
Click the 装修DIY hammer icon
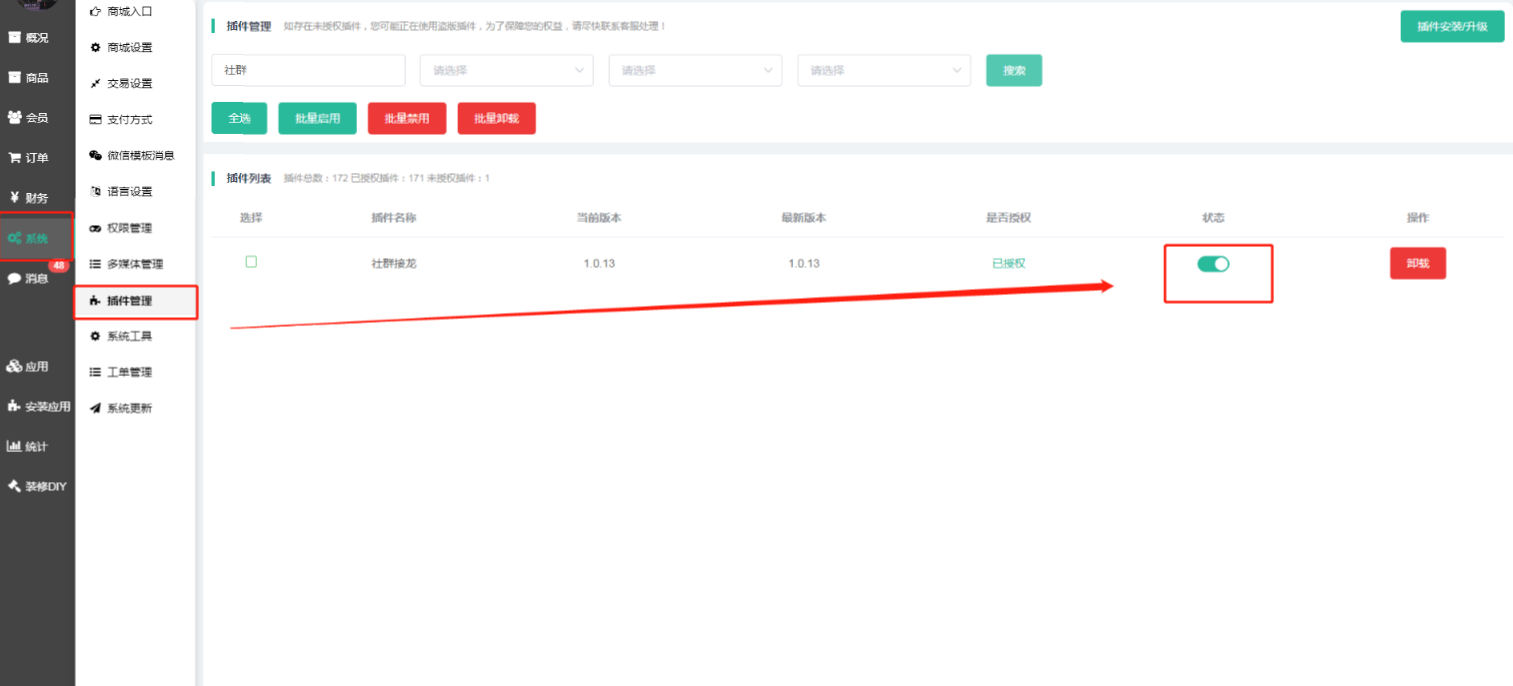click(x=15, y=486)
